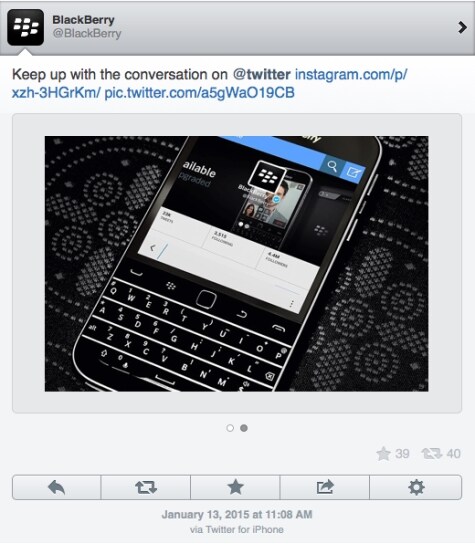
Task: Open the pic.twitter.com/a5gWaO19CB link
Action: (x=200, y=93)
